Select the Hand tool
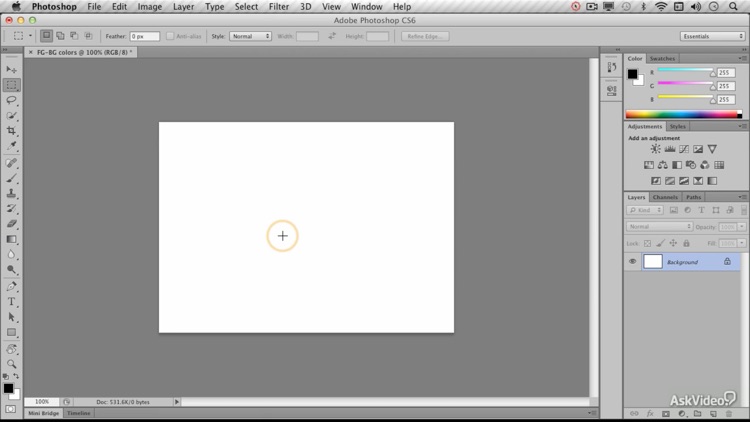The image size is (750, 422). (x=11, y=349)
